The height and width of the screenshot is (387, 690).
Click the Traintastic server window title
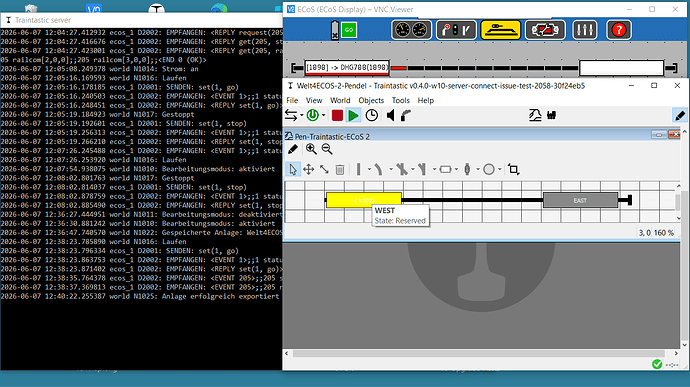(43, 20)
